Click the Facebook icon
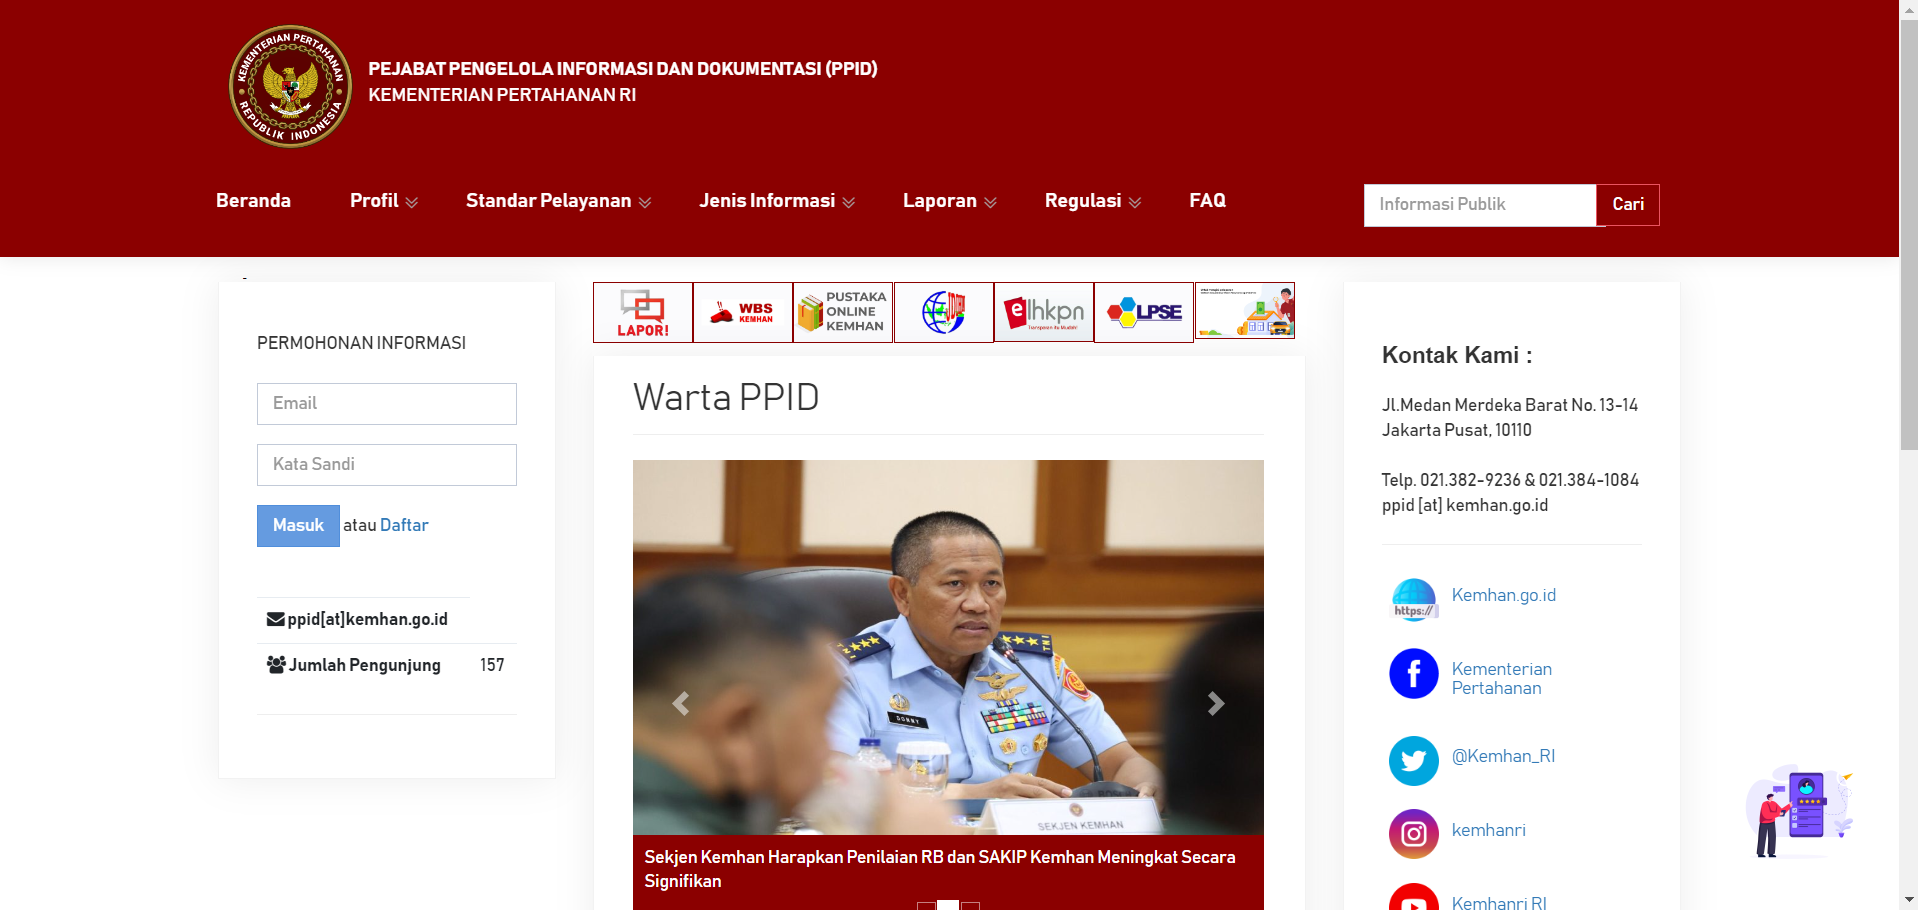 [x=1413, y=674]
